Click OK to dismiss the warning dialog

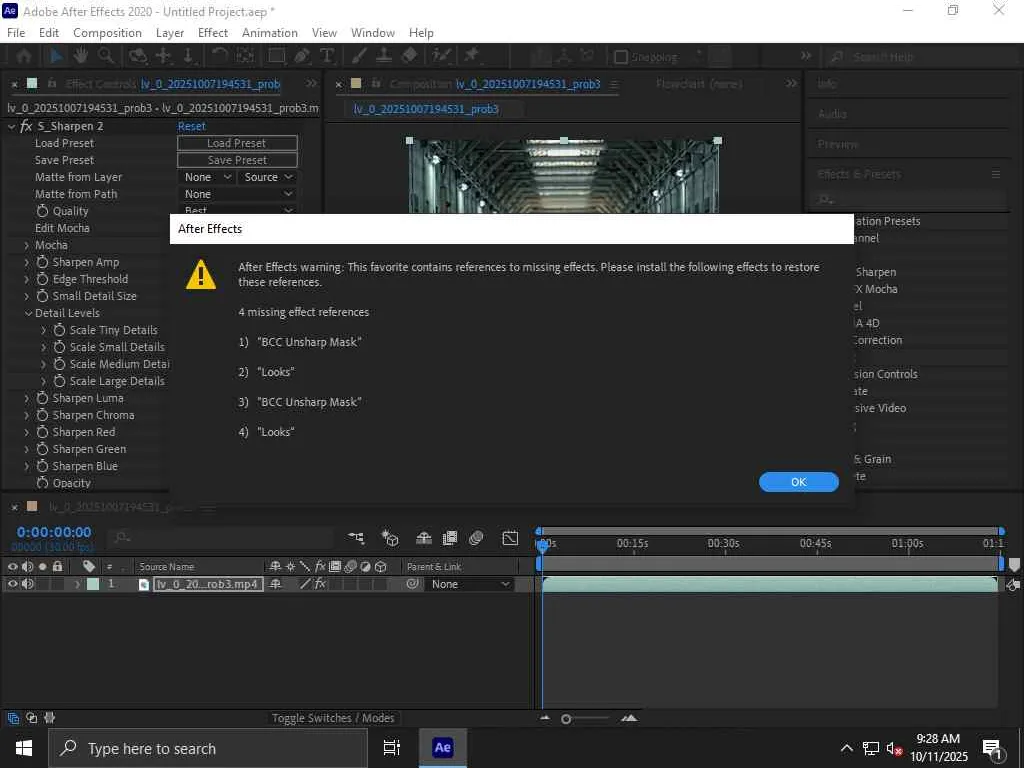pyautogui.click(x=798, y=482)
